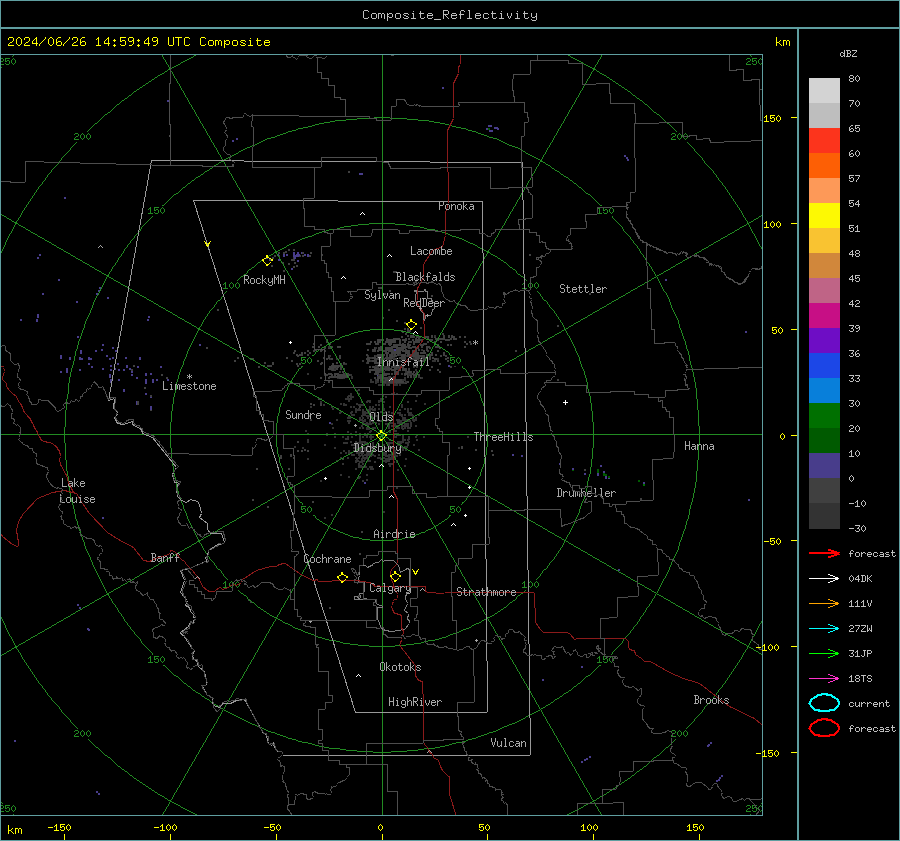Click legend dBZ value 57

point(854,179)
